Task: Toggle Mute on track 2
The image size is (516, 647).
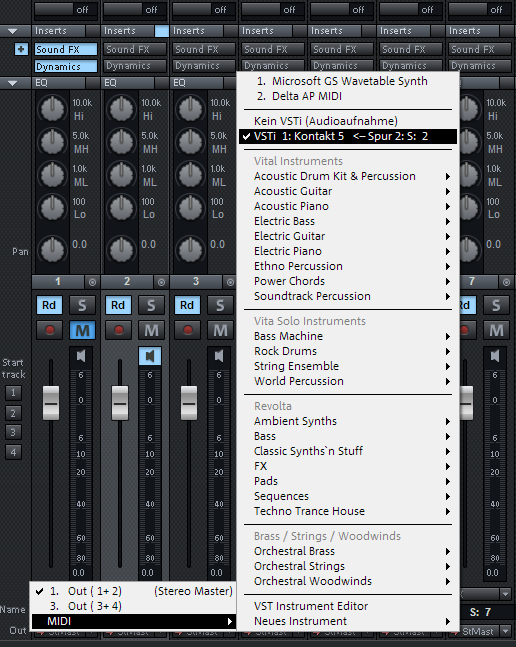Action: [x=151, y=330]
